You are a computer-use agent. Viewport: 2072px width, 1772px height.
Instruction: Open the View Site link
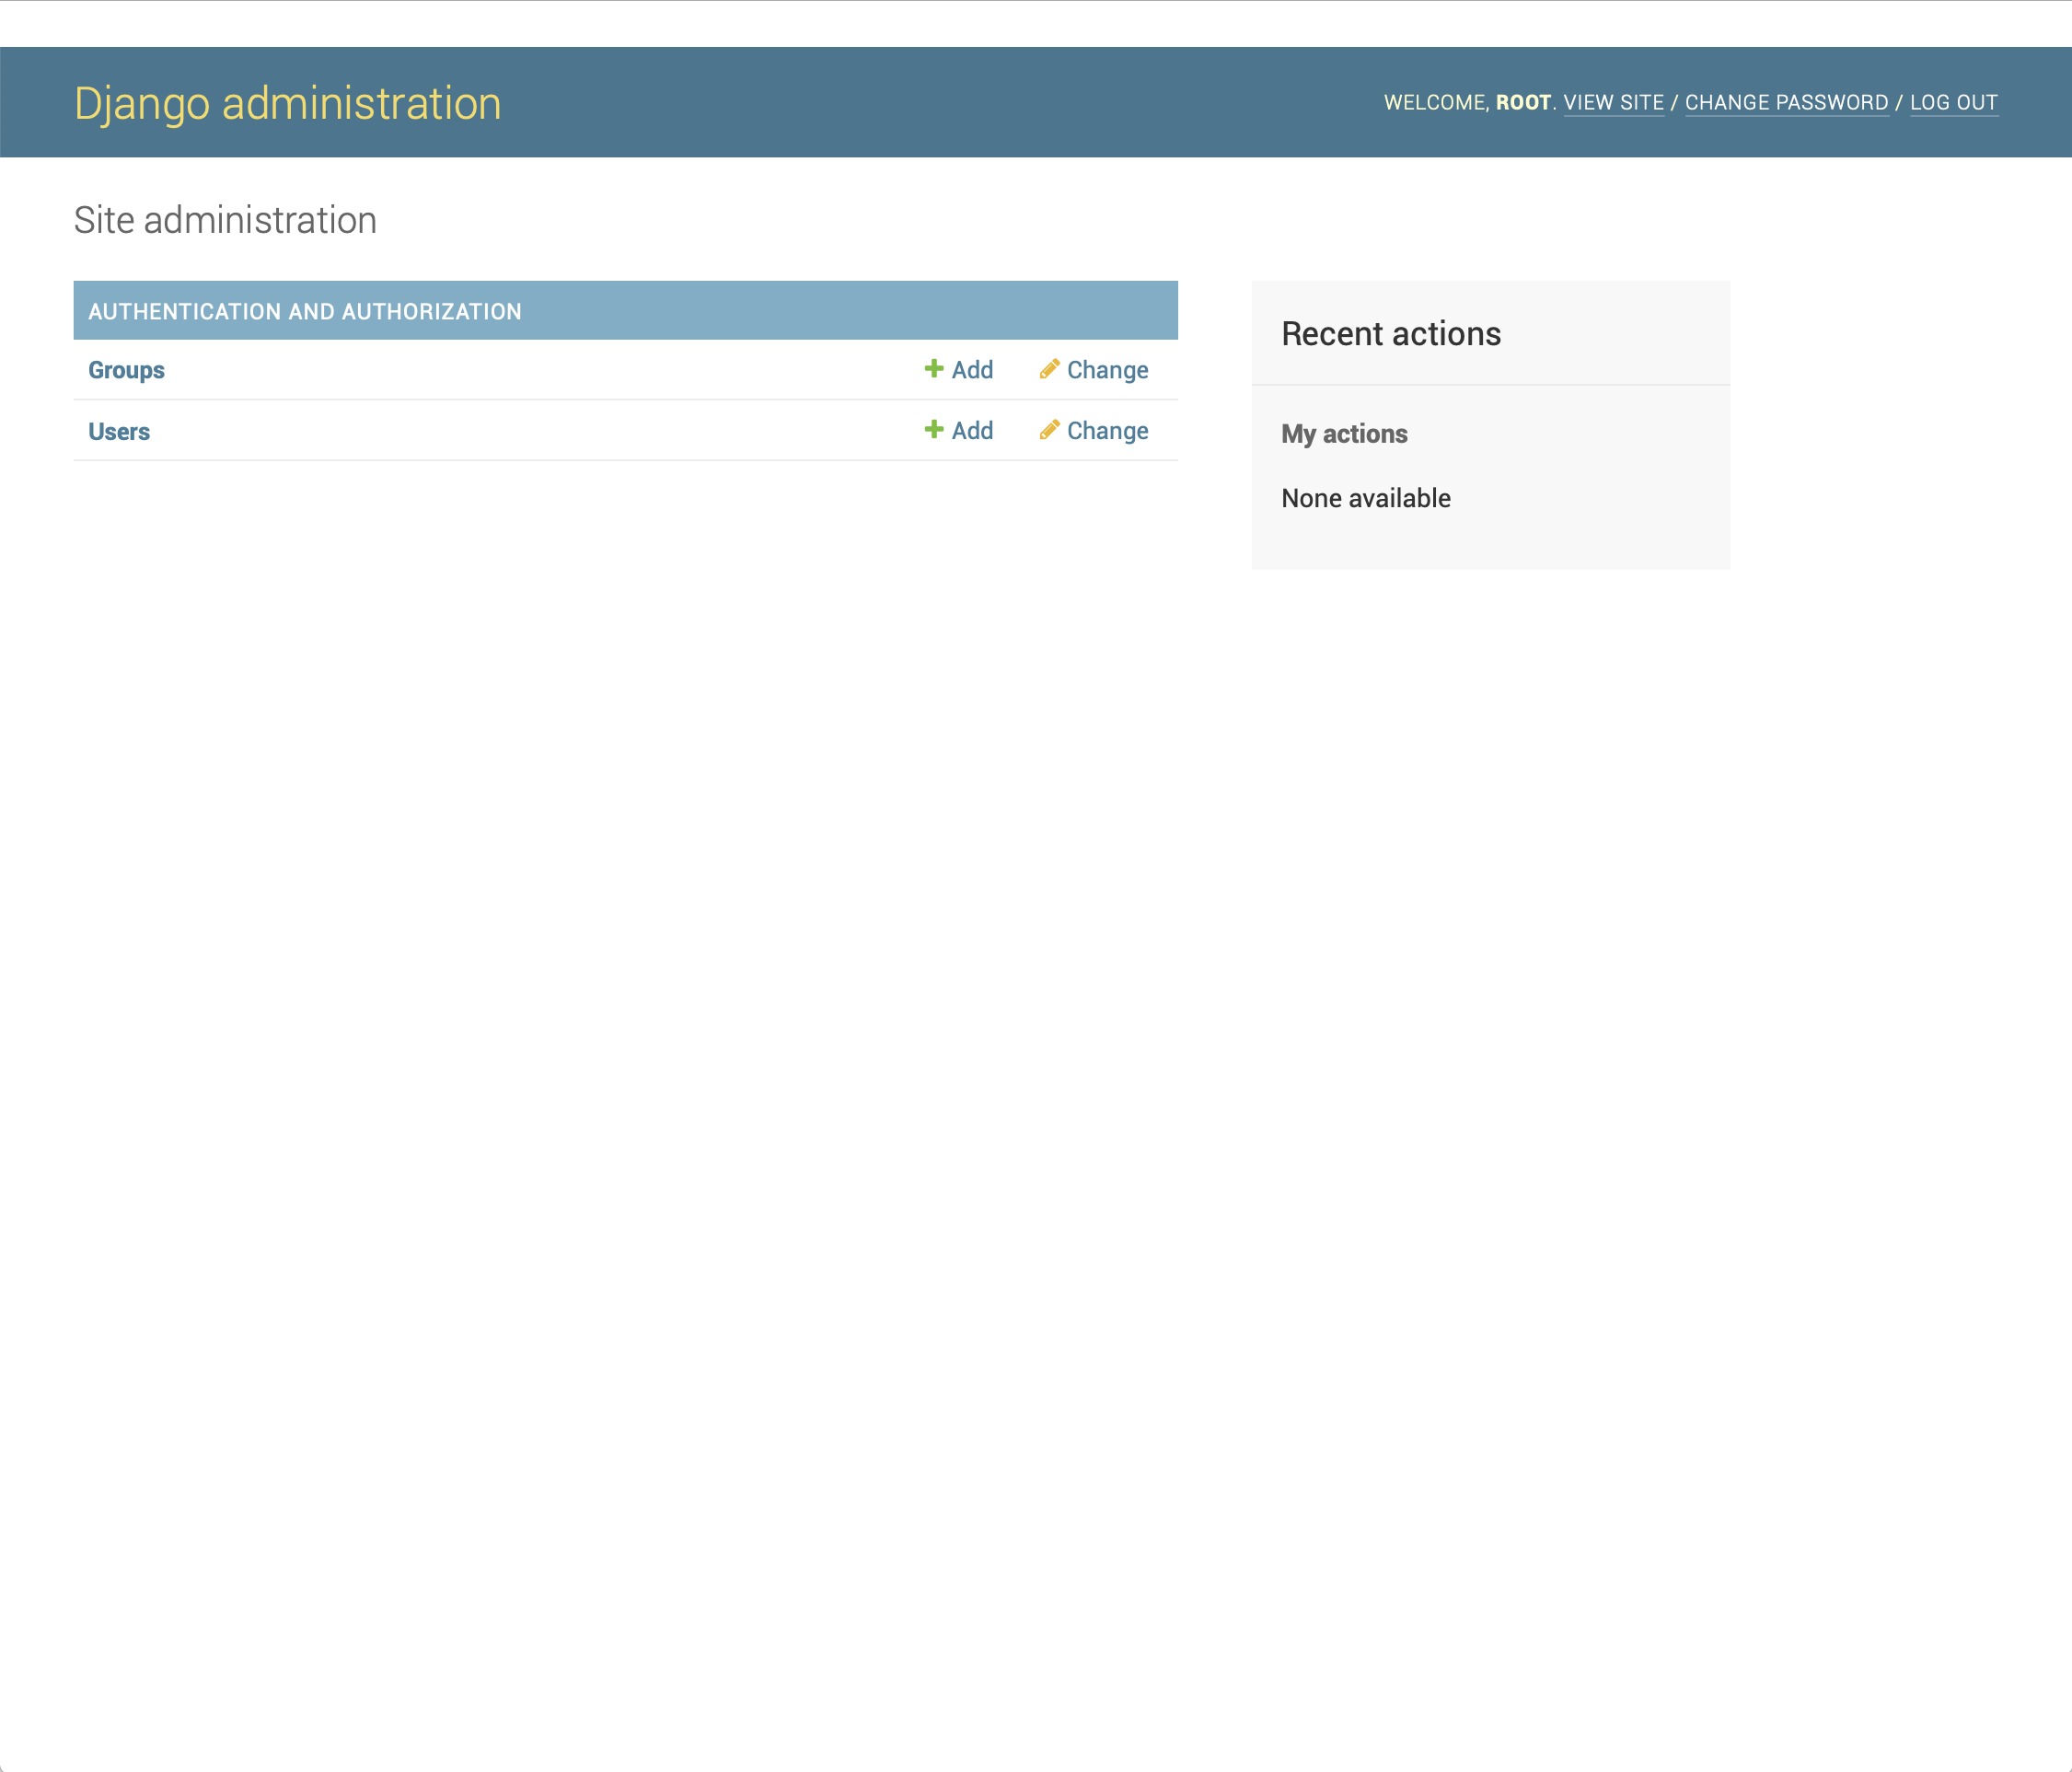pos(1613,102)
